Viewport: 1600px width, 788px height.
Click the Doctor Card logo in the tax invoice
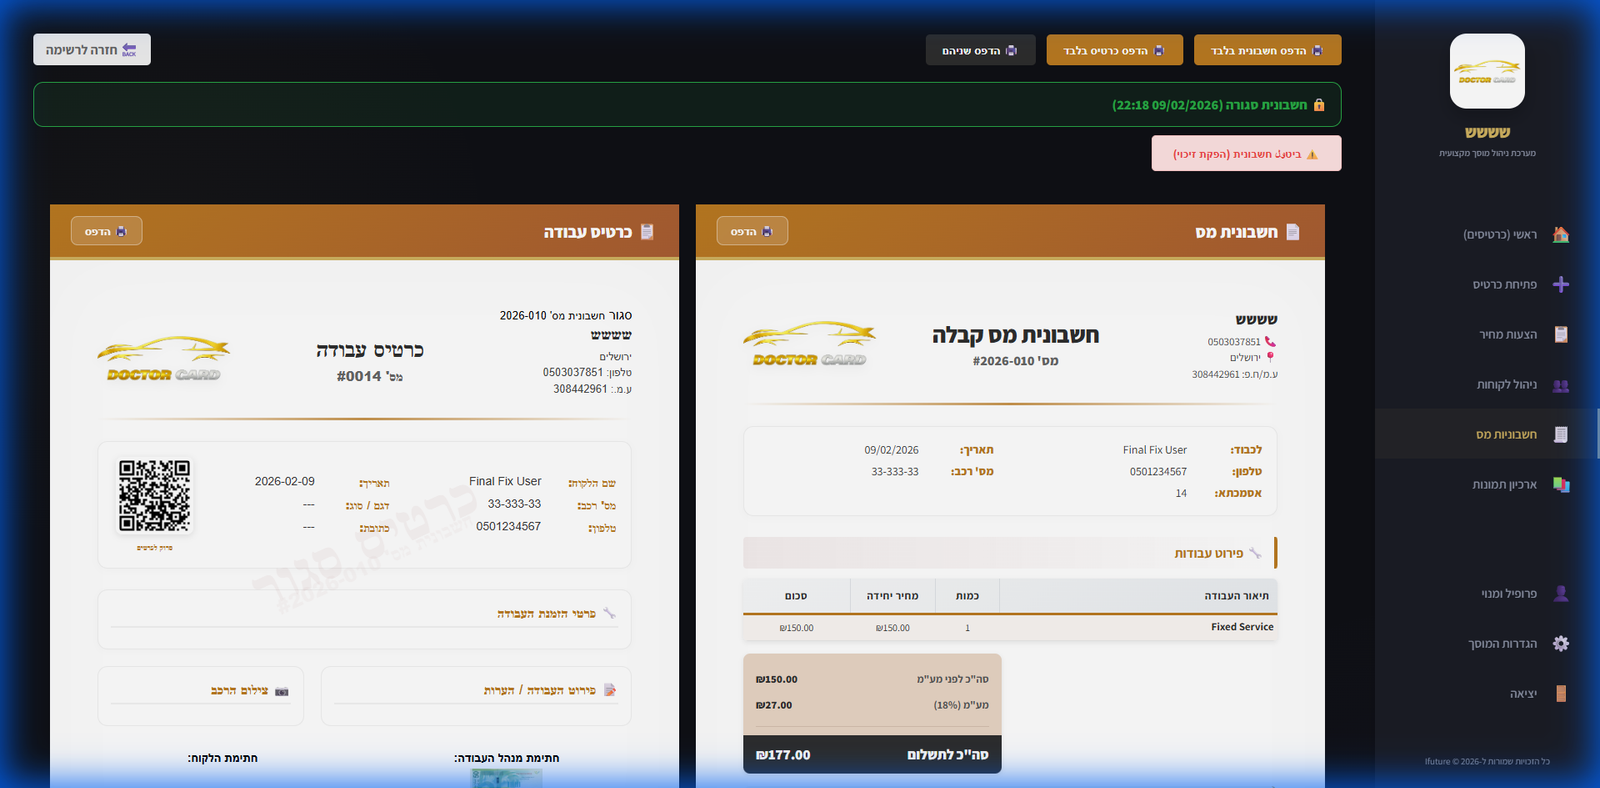[x=810, y=344]
